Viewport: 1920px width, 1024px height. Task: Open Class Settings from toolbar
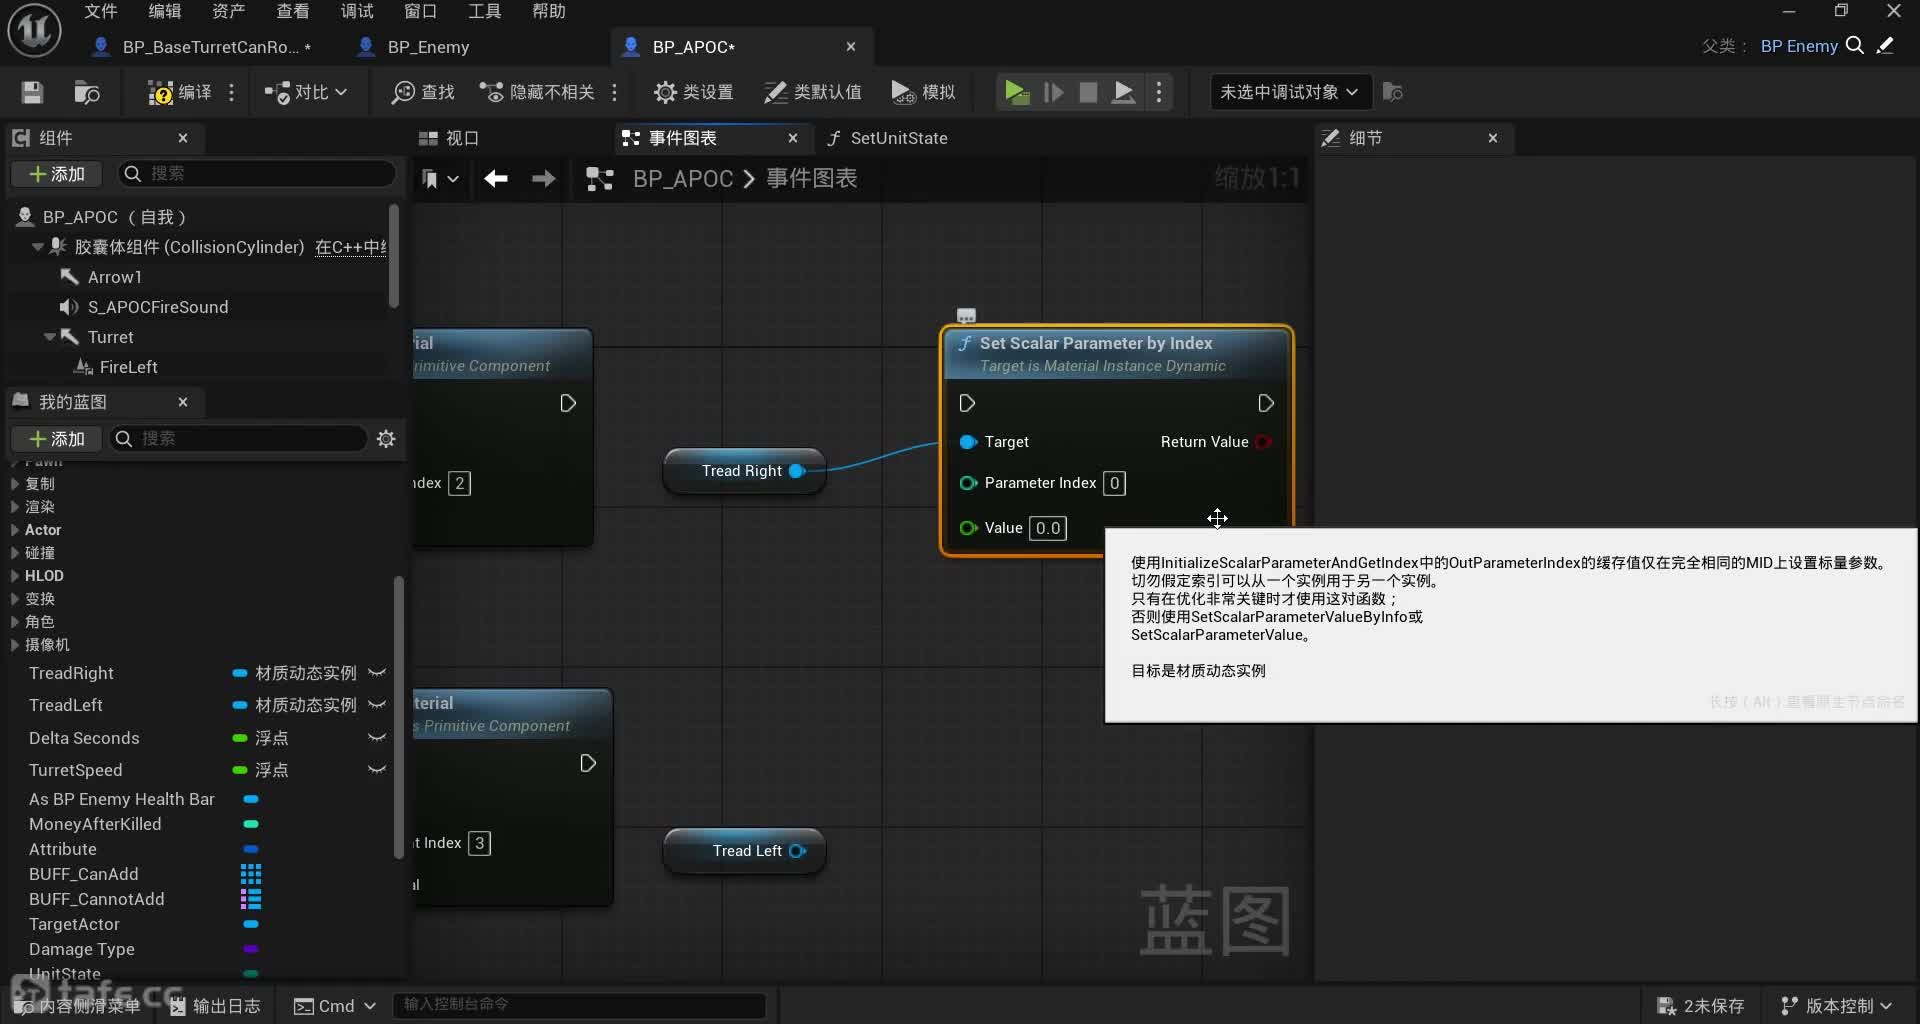point(693,92)
